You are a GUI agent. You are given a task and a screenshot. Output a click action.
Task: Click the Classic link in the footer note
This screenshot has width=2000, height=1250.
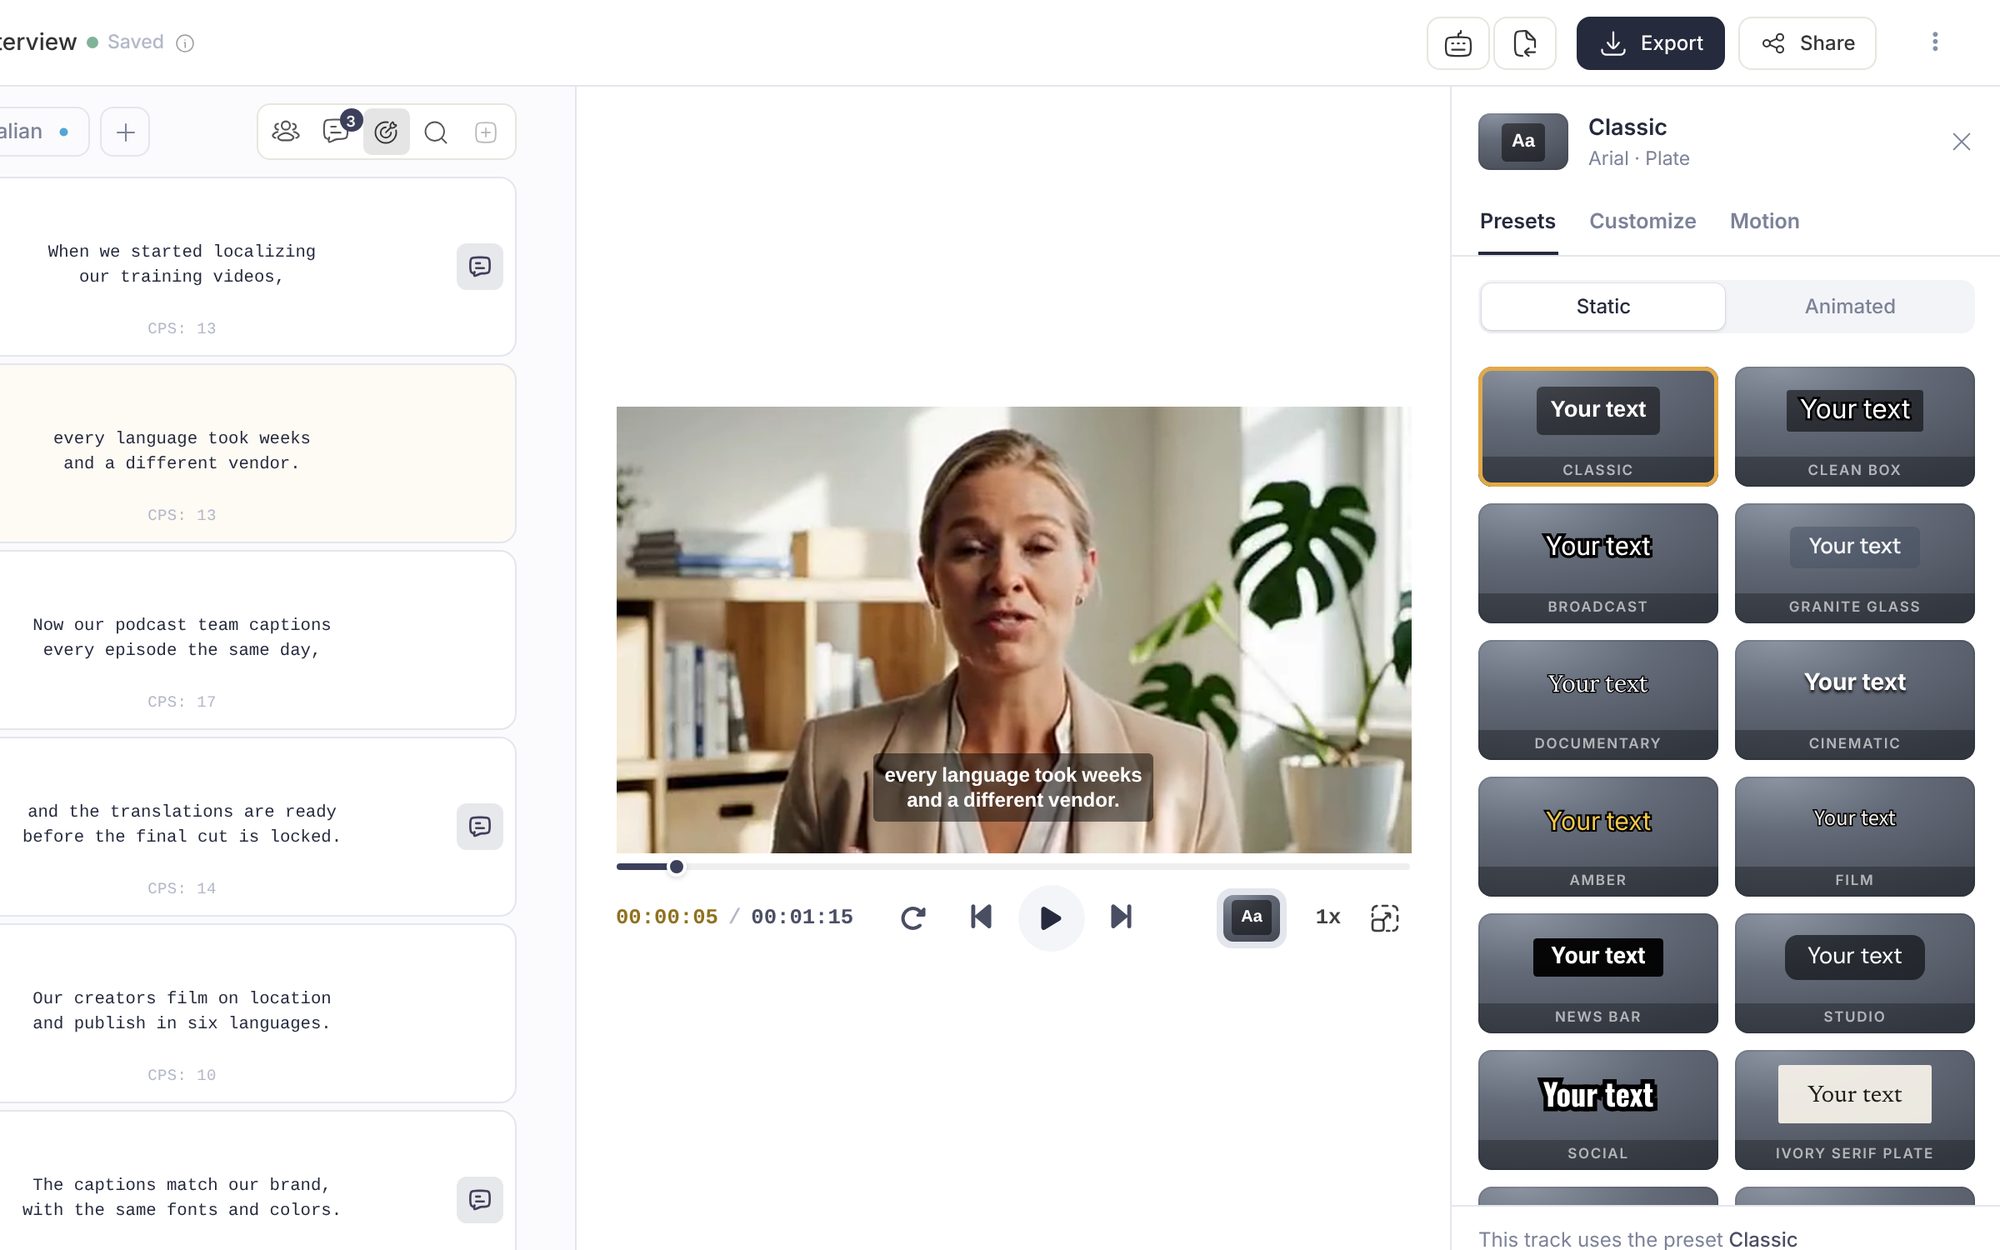pos(1763,1239)
